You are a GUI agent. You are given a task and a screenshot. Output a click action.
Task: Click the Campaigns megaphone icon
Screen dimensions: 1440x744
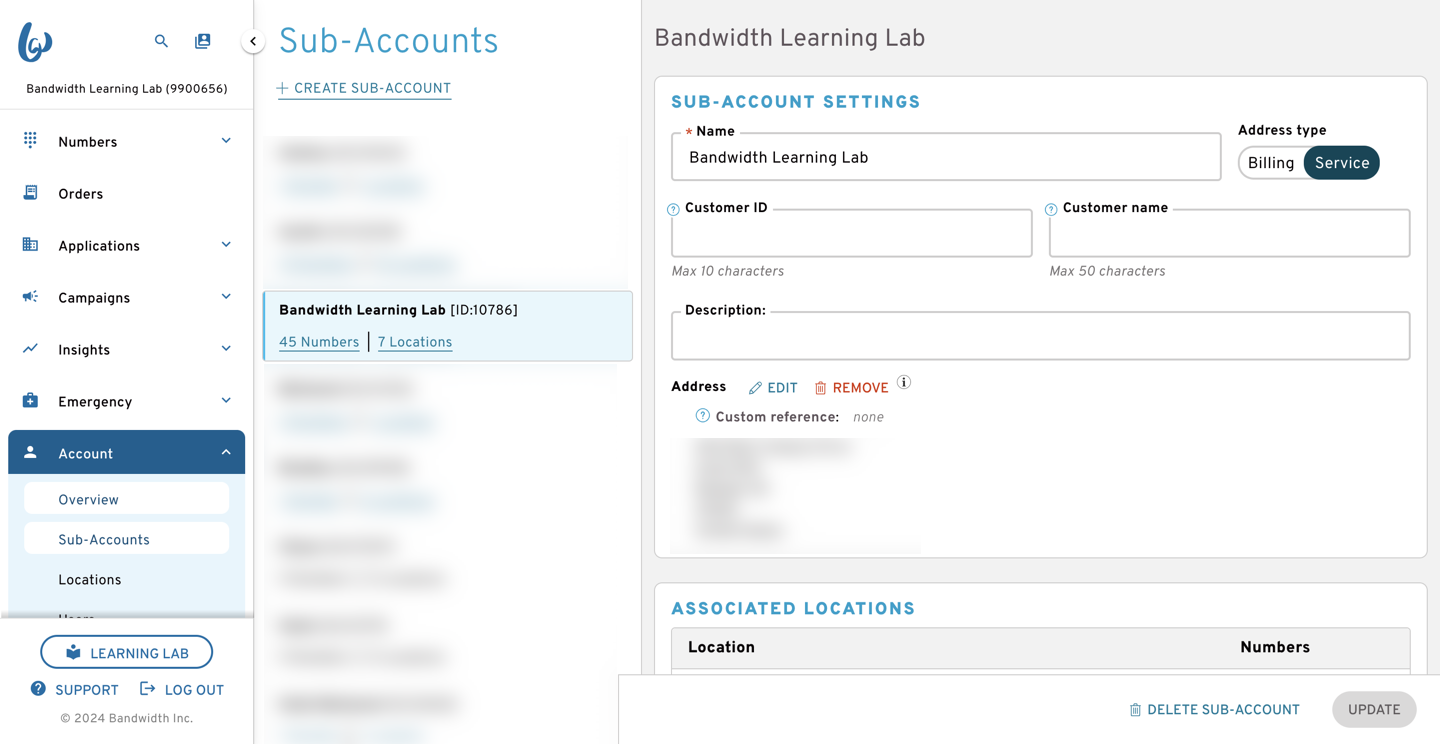[30, 297]
